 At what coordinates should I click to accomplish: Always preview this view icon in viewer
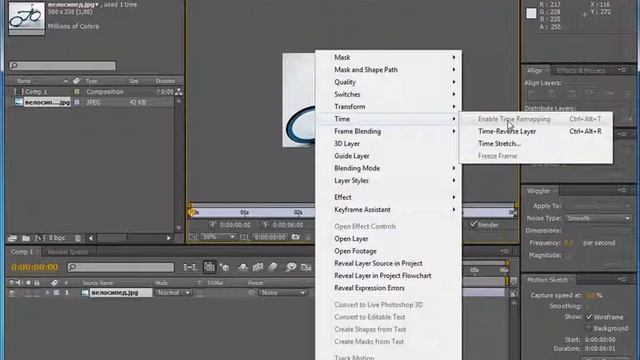point(193,237)
